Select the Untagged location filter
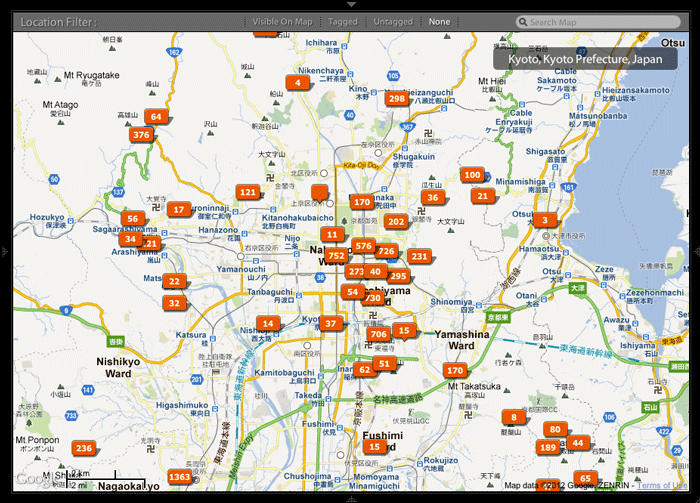This screenshot has width=700, height=503. tap(393, 21)
